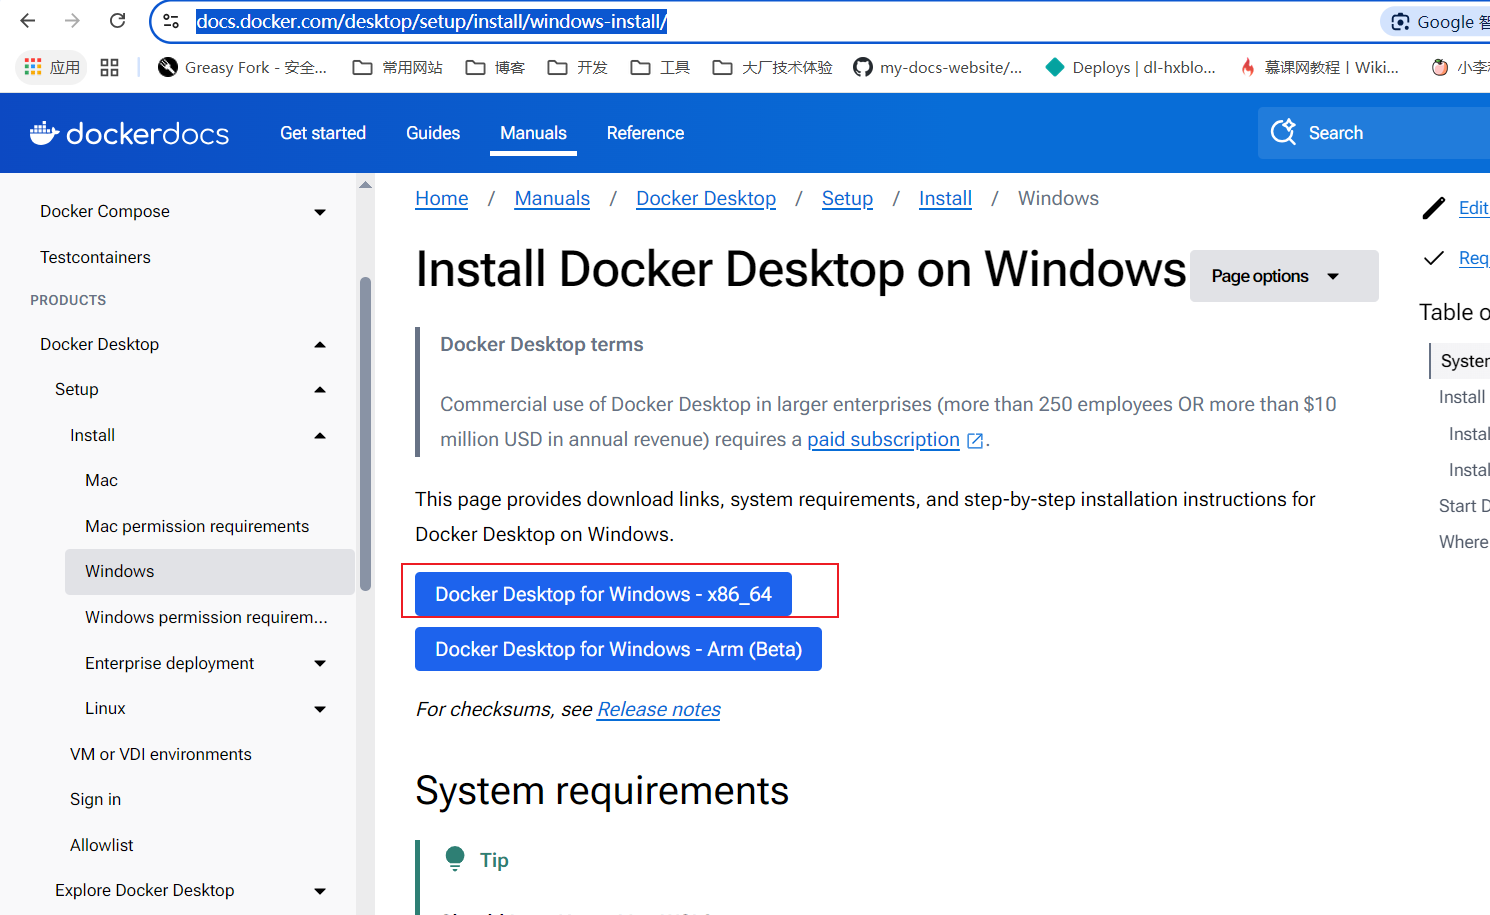1490x915 pixels.
Task: Expand Docker Compose sidebar section
Action: (x=320, y=212)
